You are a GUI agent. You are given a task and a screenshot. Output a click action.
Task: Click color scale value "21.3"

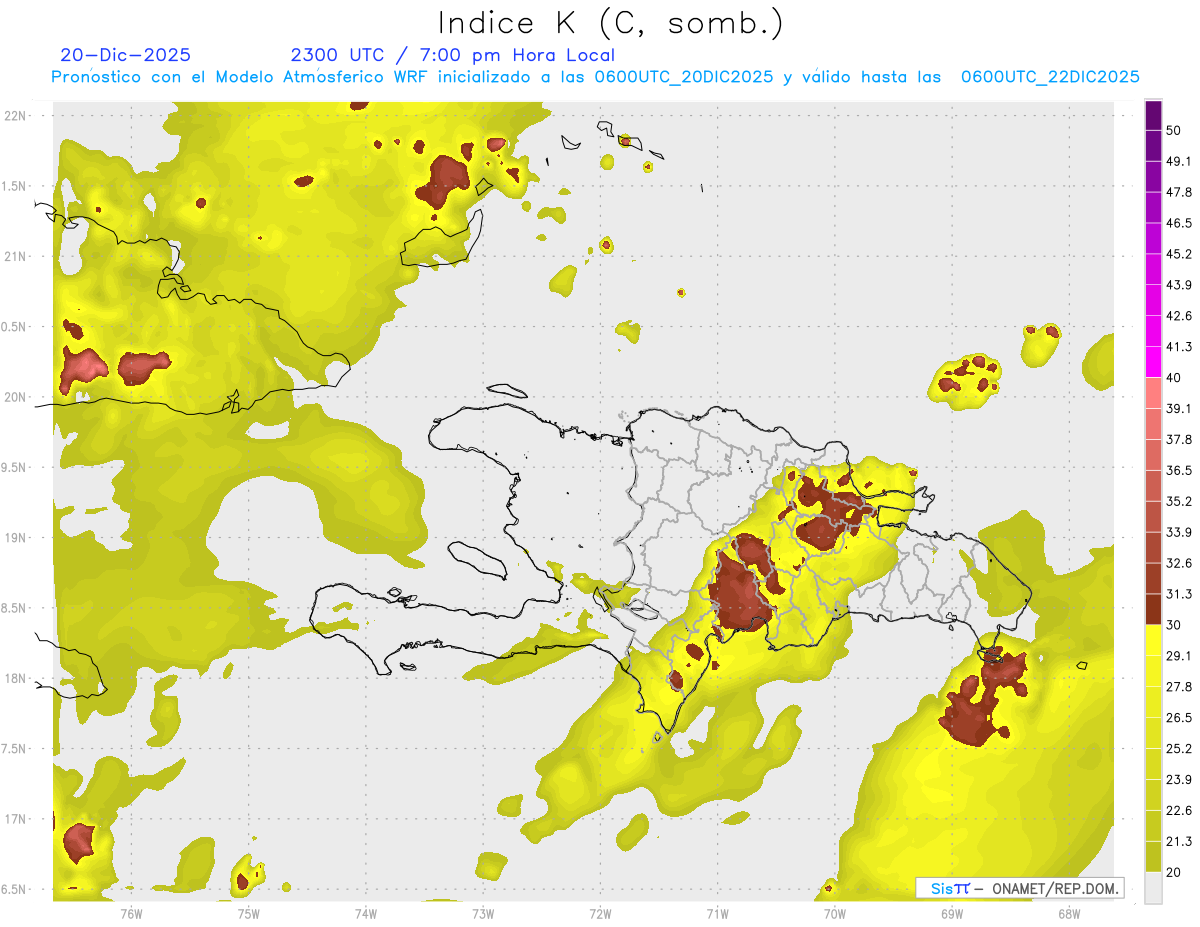coord(1179,841)
